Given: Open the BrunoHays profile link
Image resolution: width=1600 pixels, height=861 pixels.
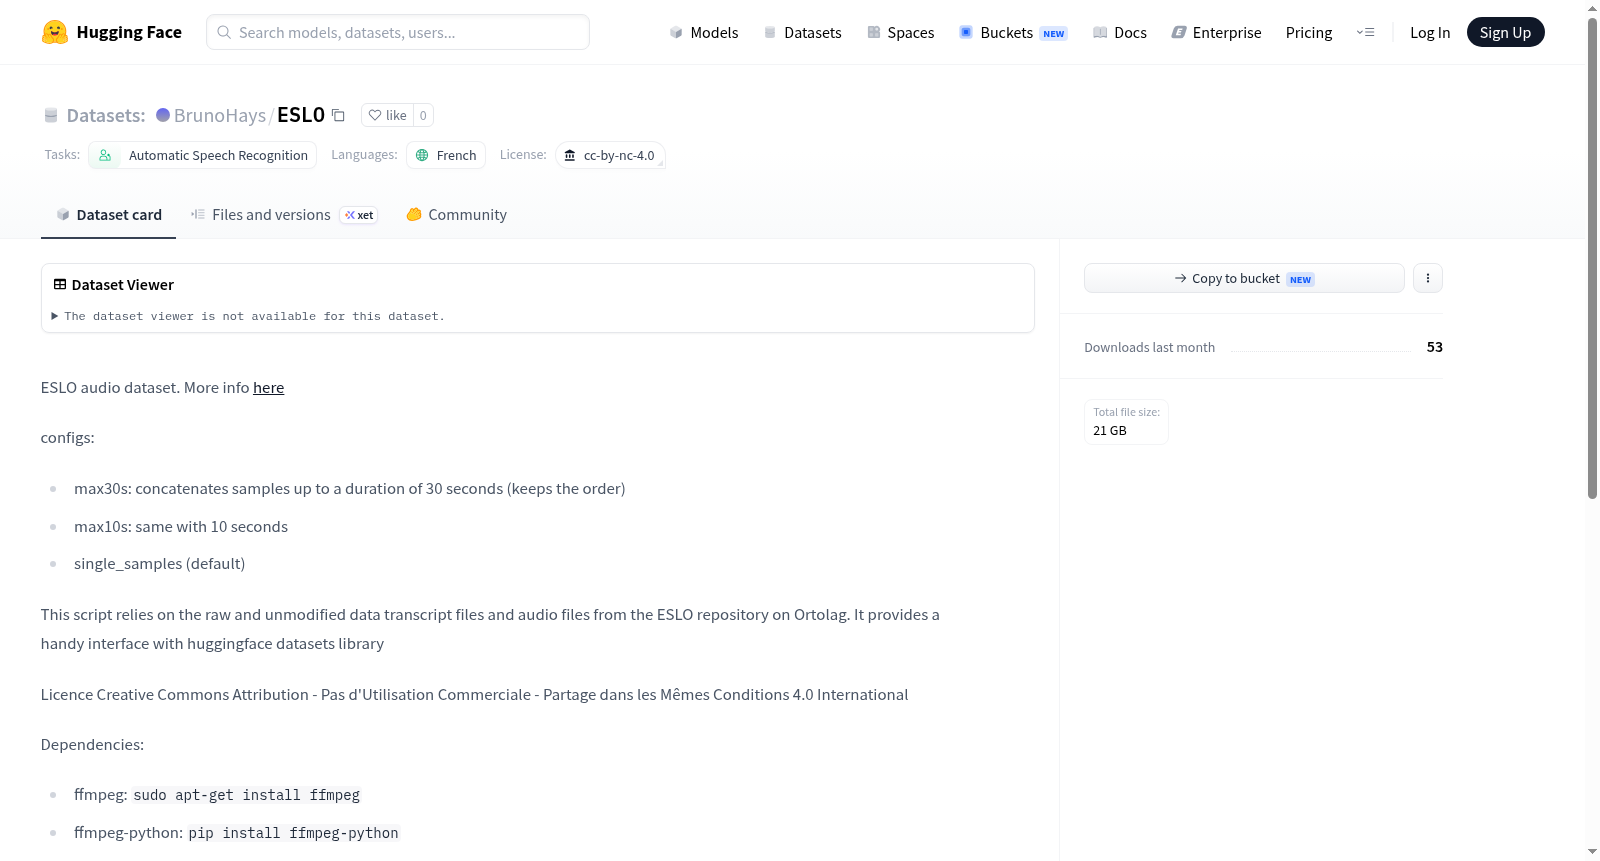Looking at the screenshot, I should pos(220,115).
